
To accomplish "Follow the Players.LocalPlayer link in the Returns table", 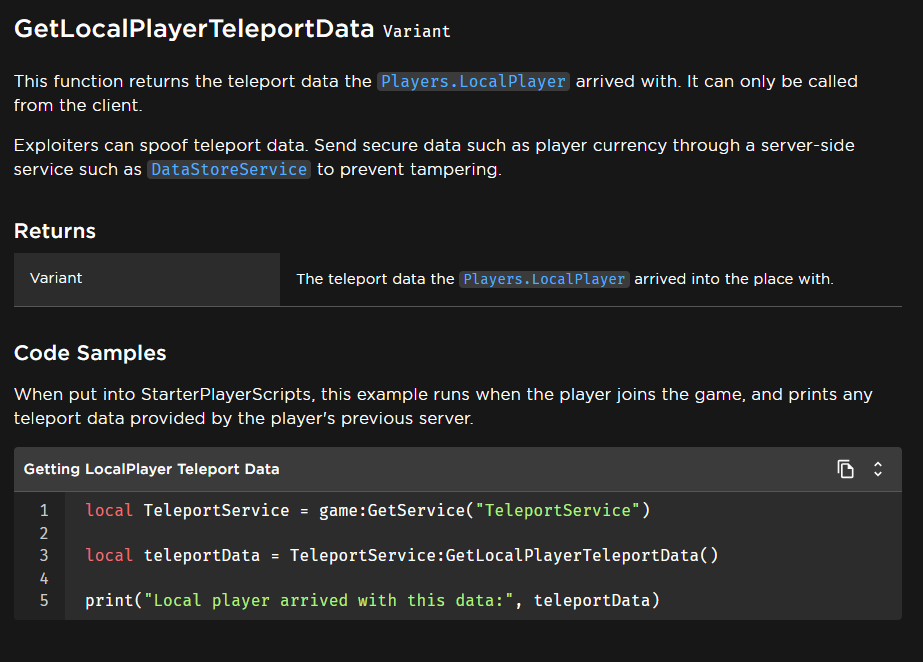I will pos(544,280).
